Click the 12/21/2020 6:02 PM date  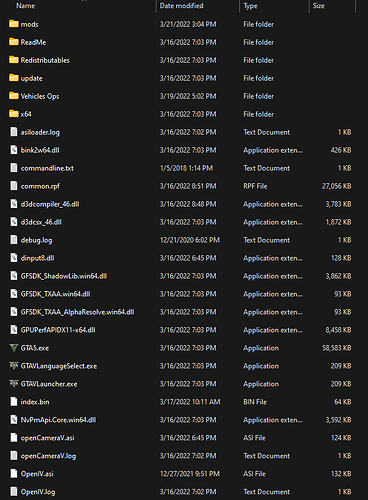[x=190, y=240]
